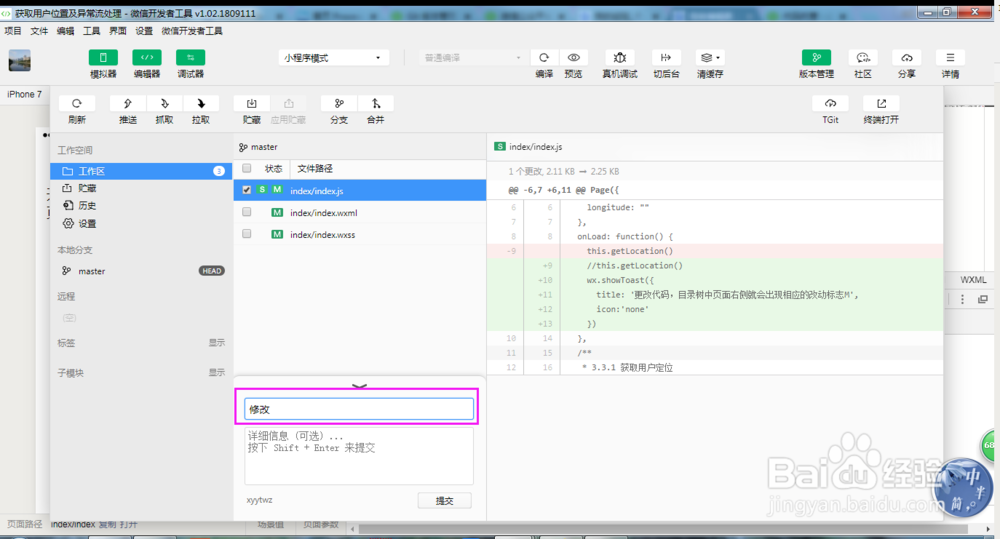Click the 文件路径 column header

pos(315,168)
